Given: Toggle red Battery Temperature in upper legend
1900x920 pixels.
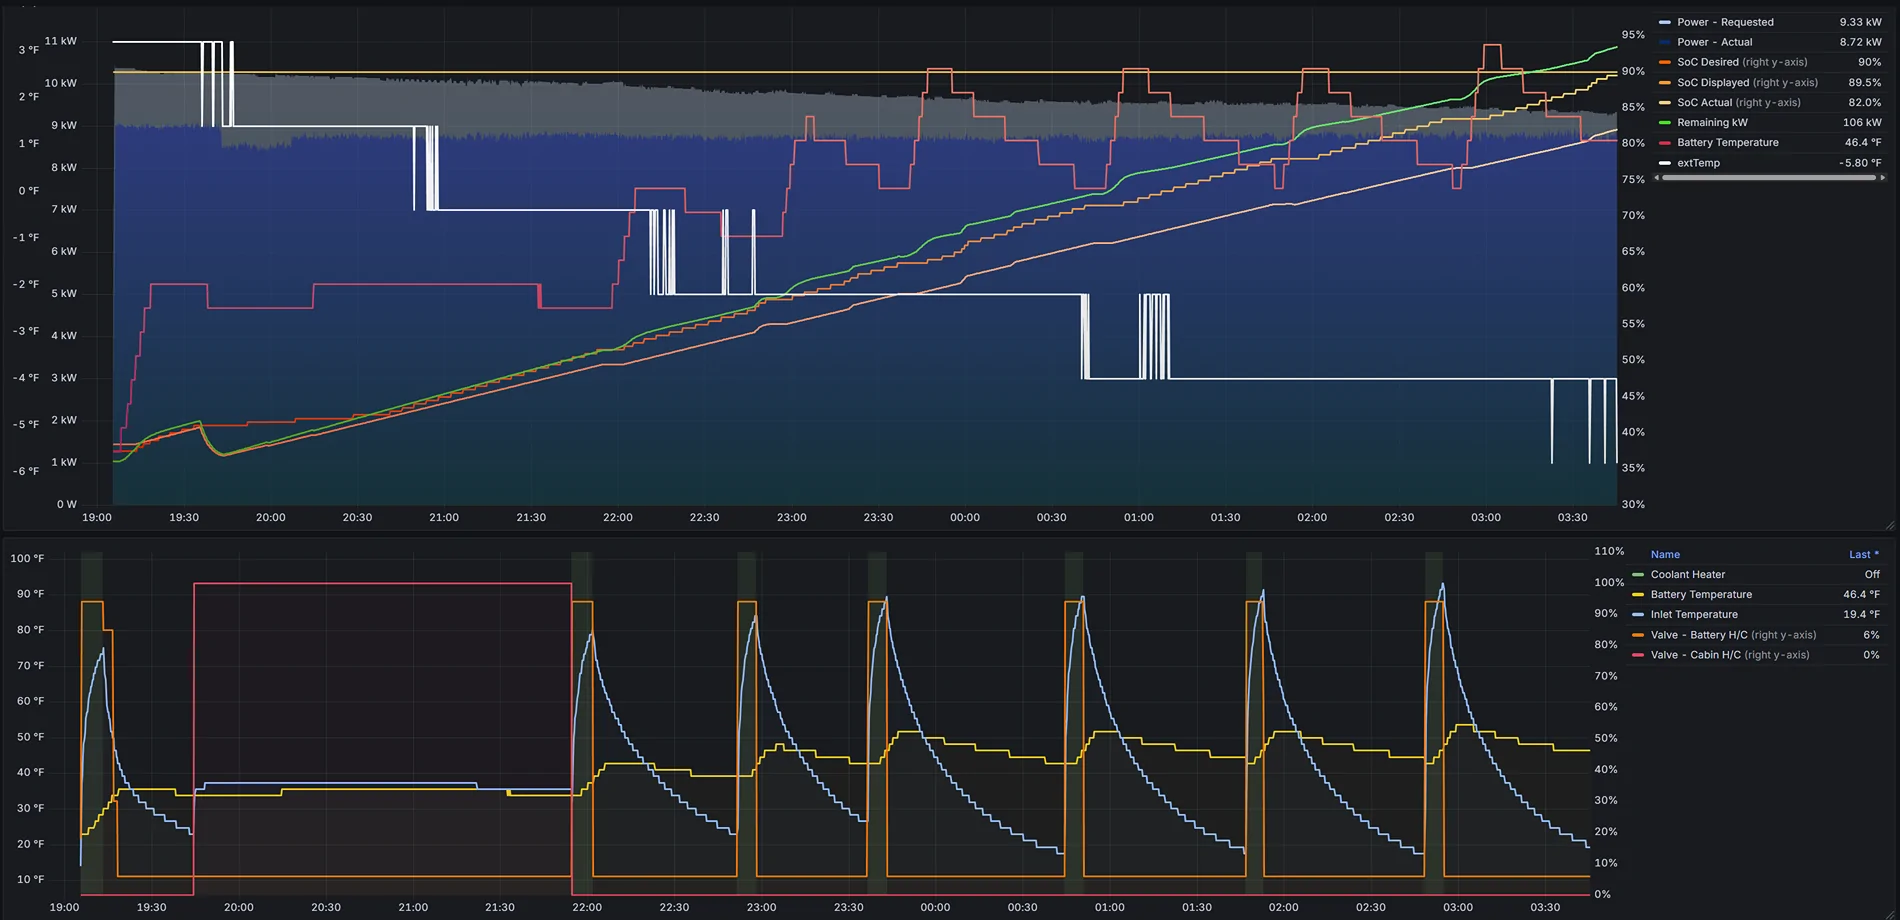Looking at the screenshot, I should 1727,143.
